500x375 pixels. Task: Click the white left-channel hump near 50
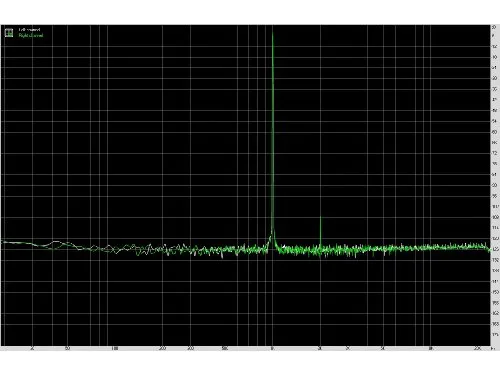(56, 241)
